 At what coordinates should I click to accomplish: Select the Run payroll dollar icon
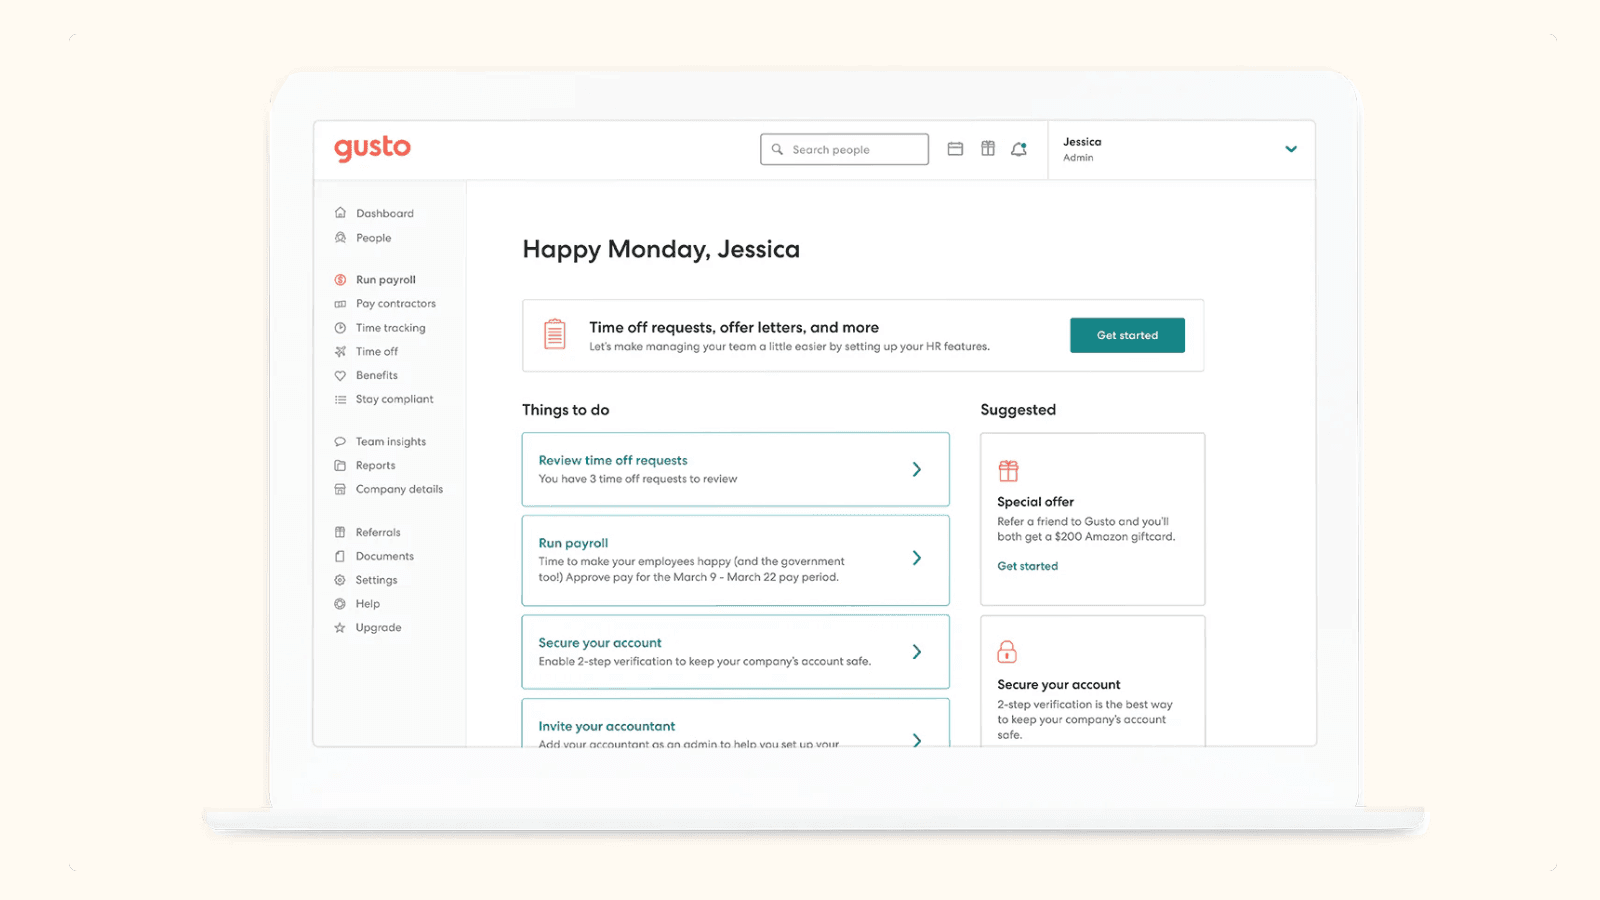pyautogui.click(x=340, y=279)
